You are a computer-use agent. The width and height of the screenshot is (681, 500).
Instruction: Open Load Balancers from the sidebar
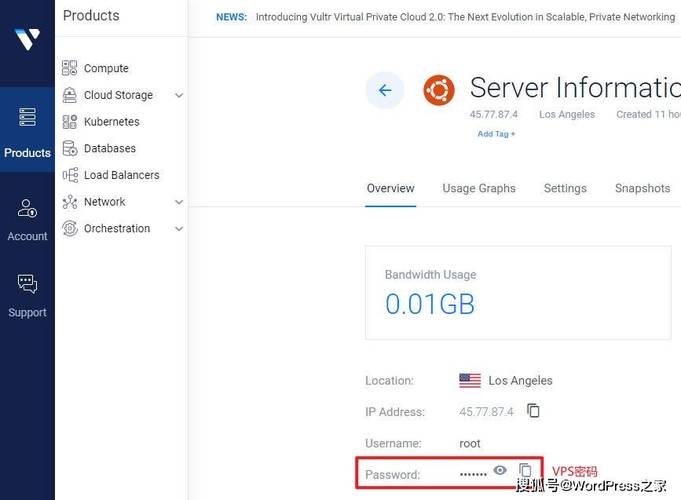pyautogui.click(x=121, y=175)
